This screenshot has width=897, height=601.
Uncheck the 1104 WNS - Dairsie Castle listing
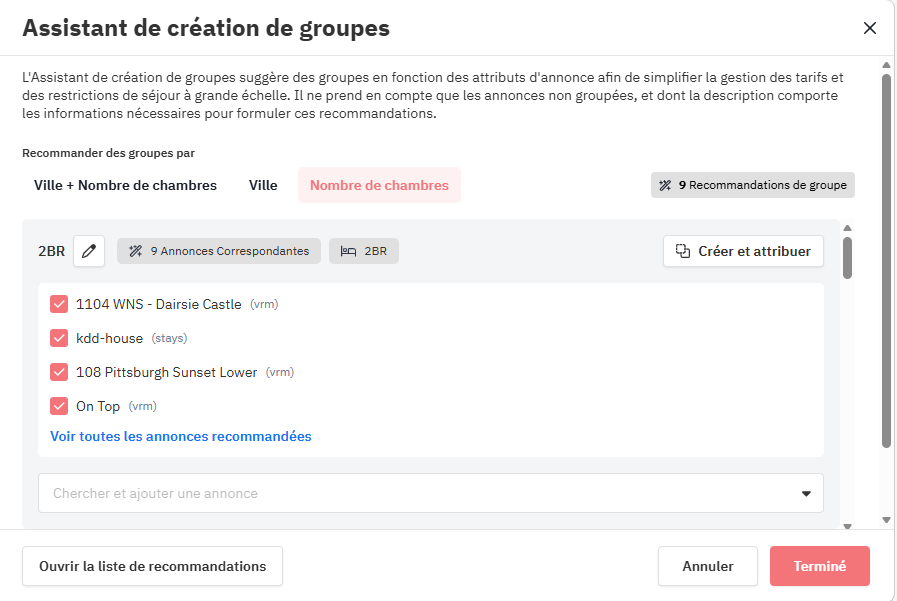coord(59,304)
